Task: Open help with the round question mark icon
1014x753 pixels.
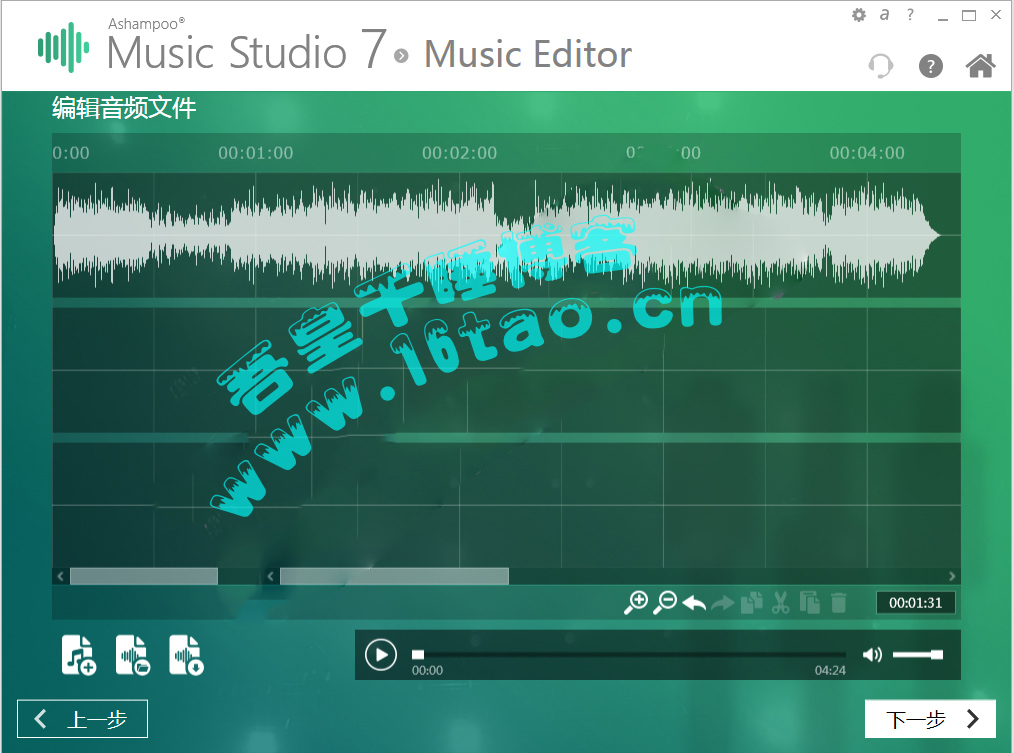Action: tap(931, 67)
